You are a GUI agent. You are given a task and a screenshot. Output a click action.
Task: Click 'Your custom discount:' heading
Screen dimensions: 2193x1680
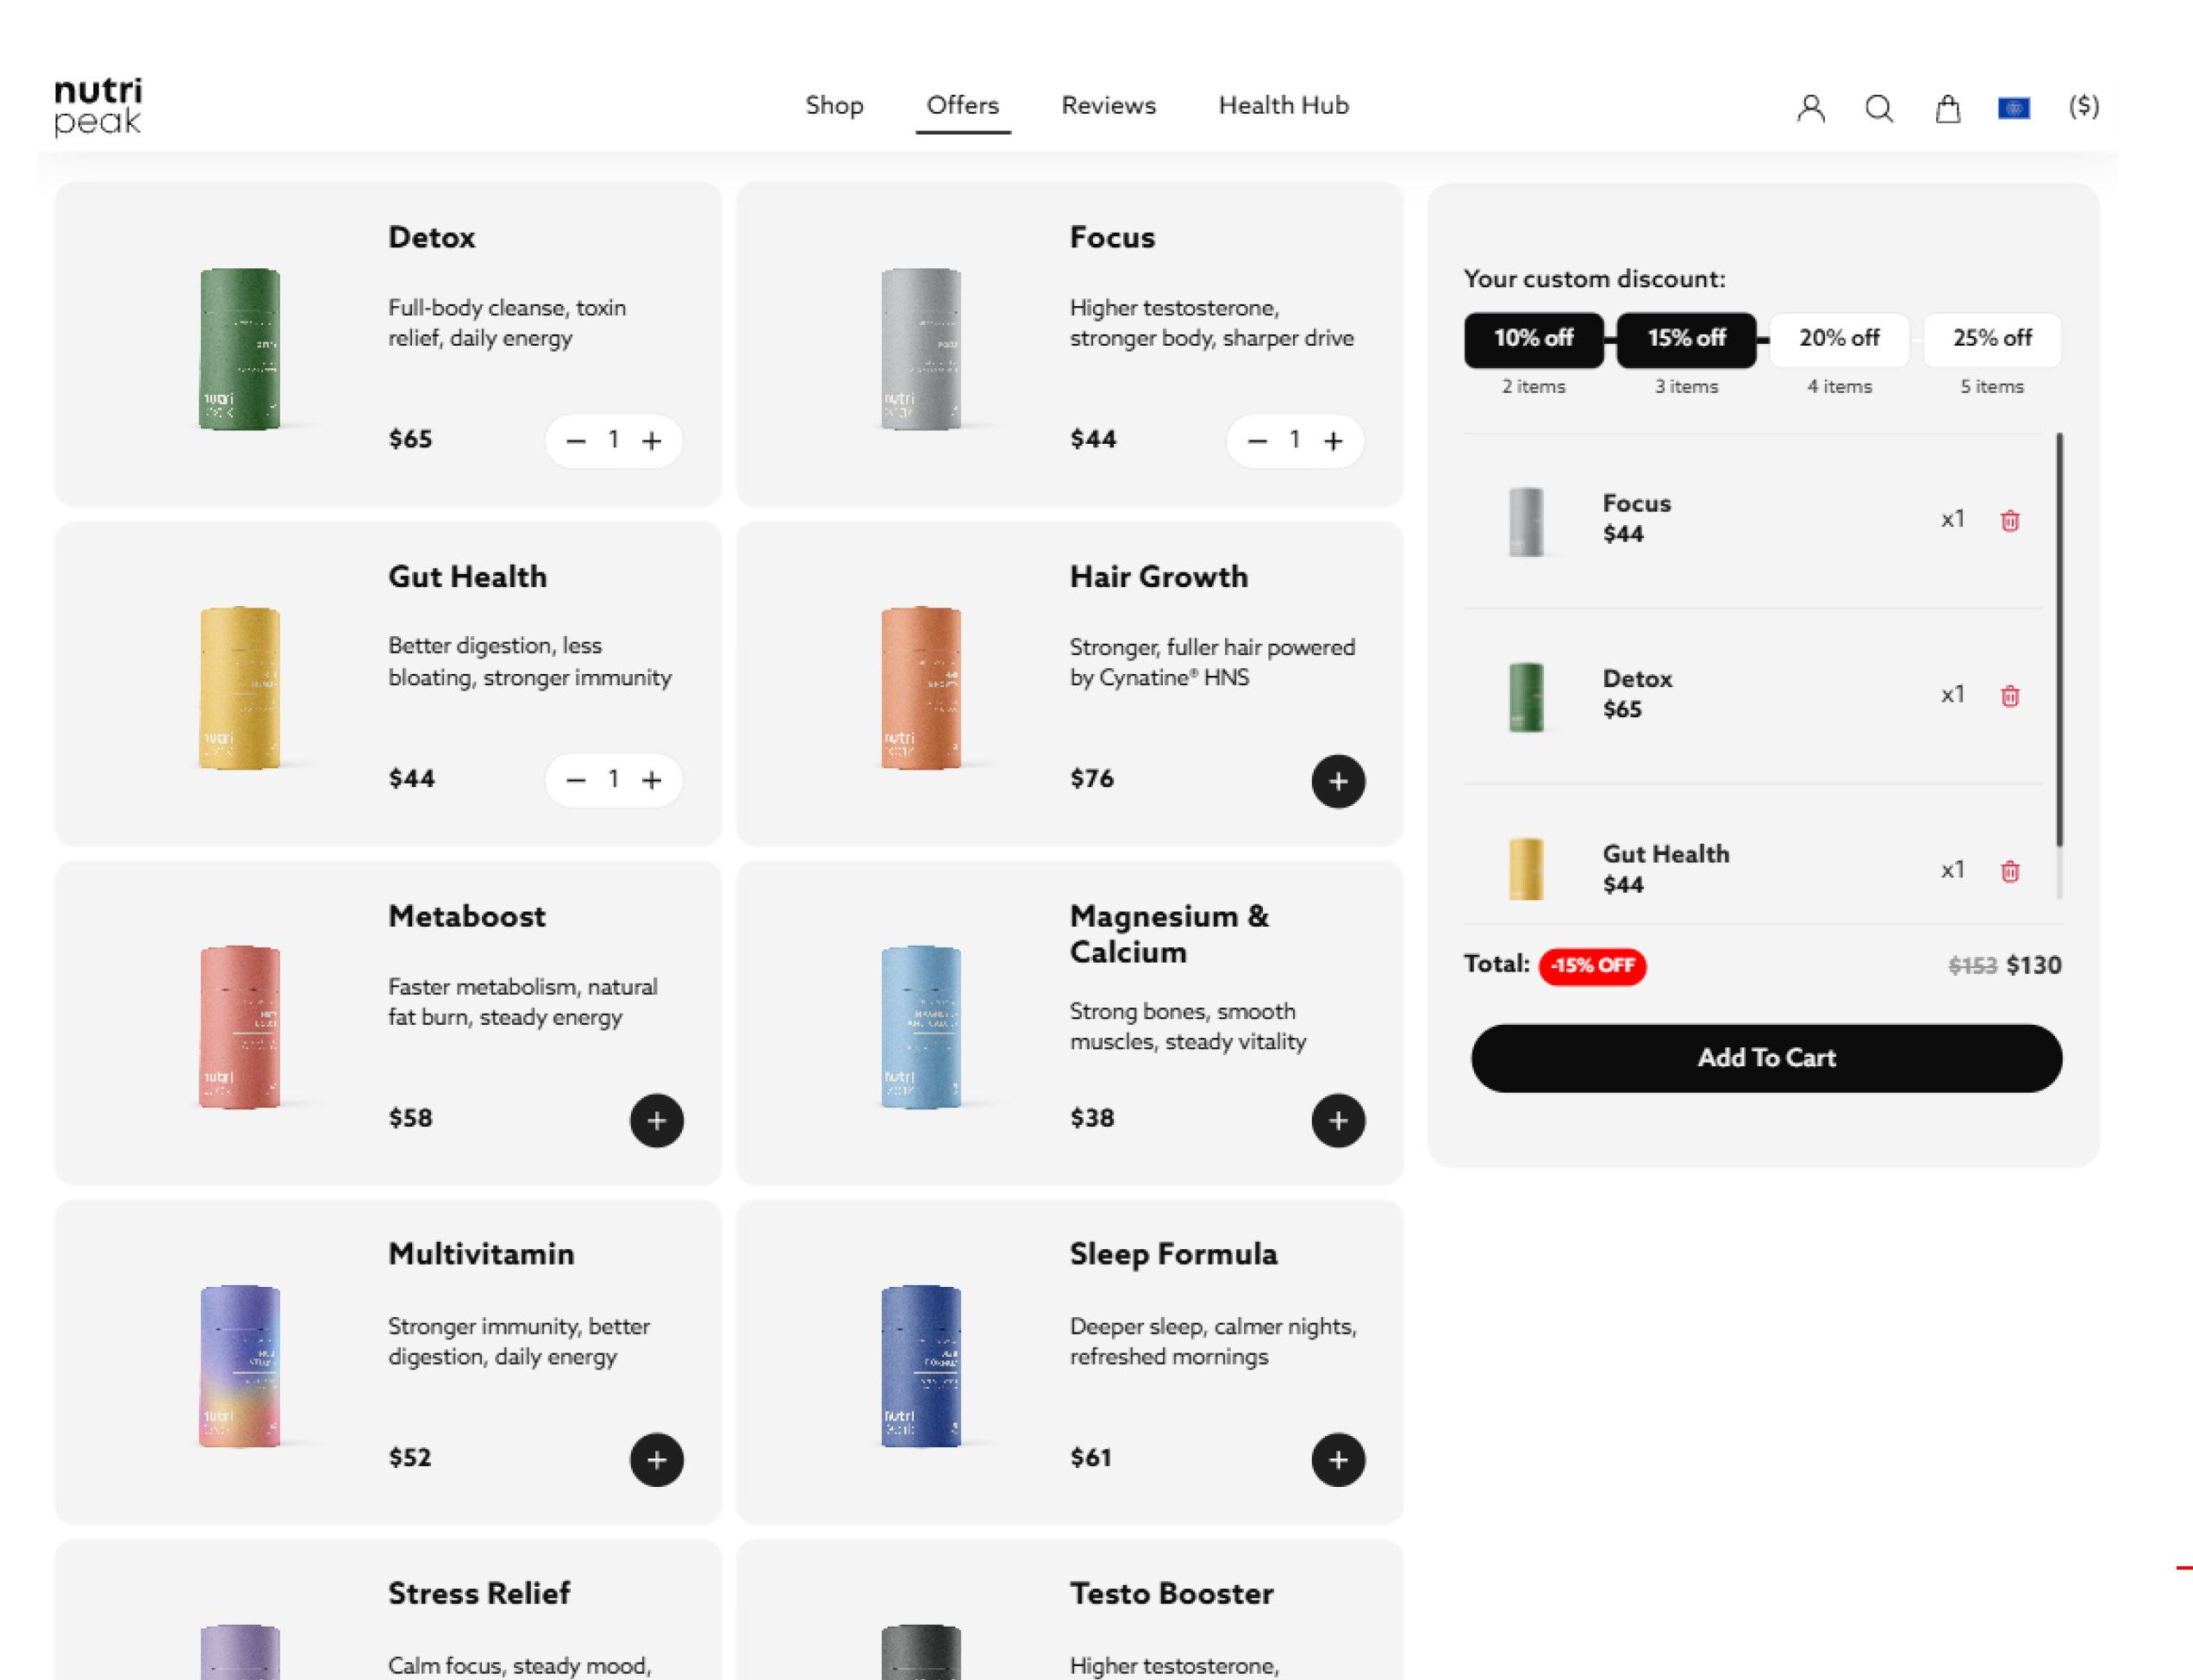(x=1594, y=279)
